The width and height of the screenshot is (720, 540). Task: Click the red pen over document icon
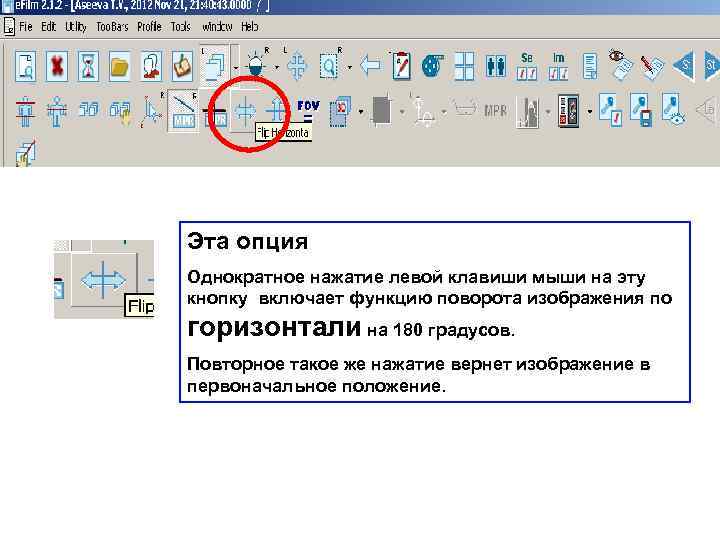(x=652, y=67)
